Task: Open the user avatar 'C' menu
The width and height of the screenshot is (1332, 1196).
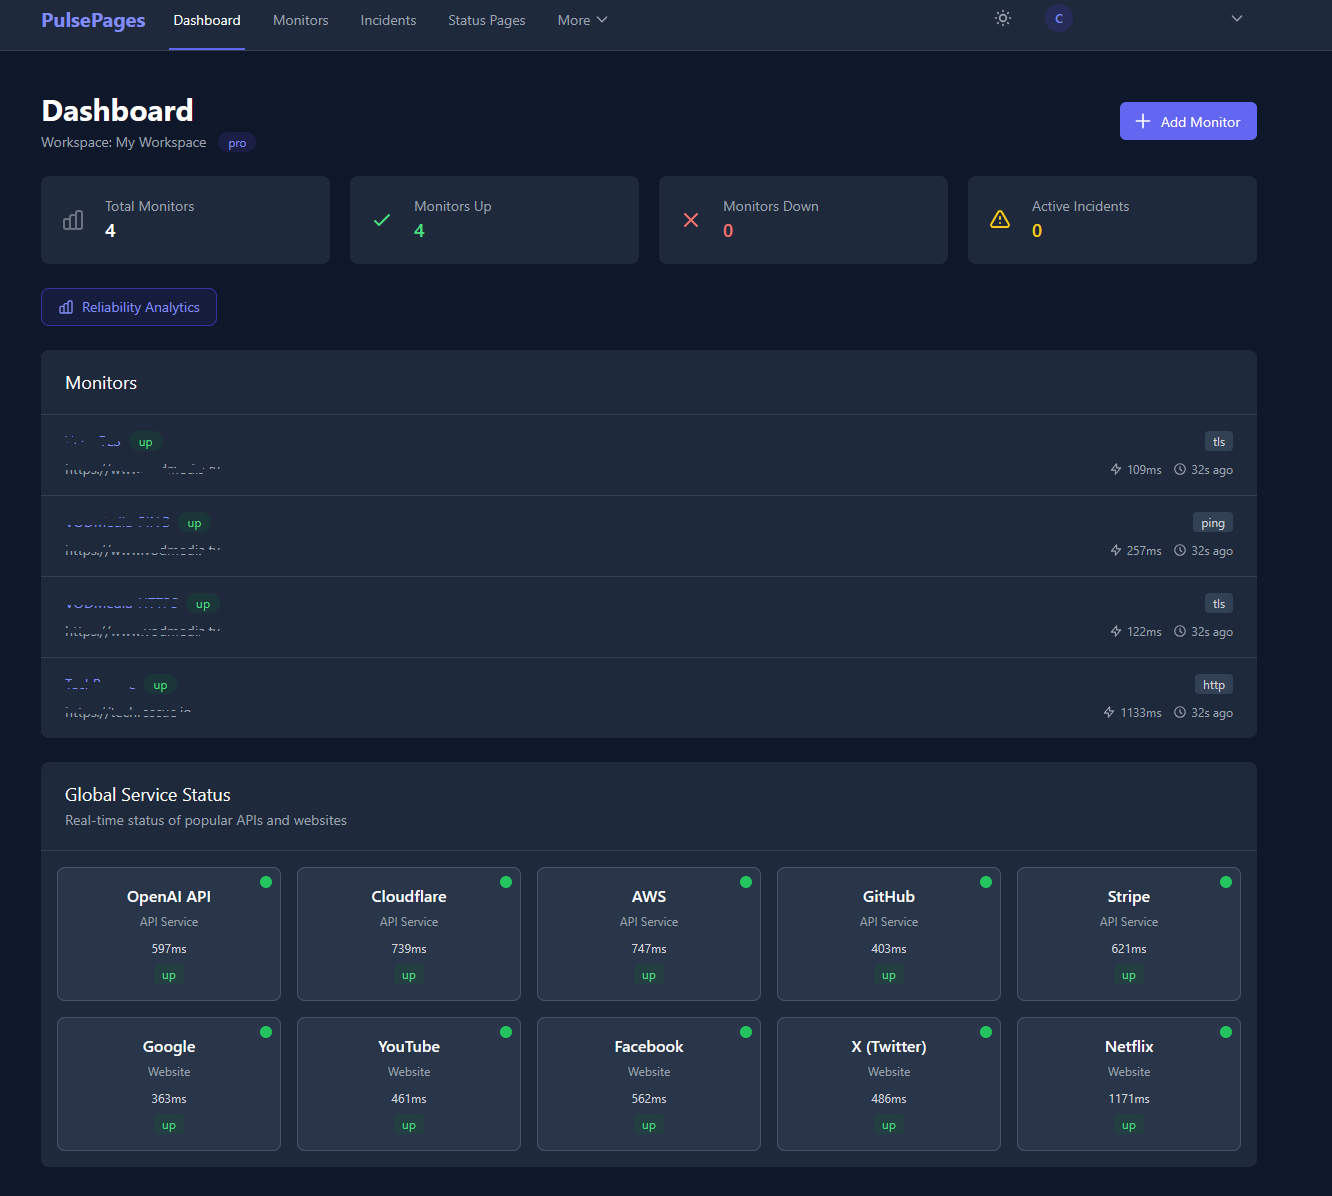Action: (x=1059, y=18)
